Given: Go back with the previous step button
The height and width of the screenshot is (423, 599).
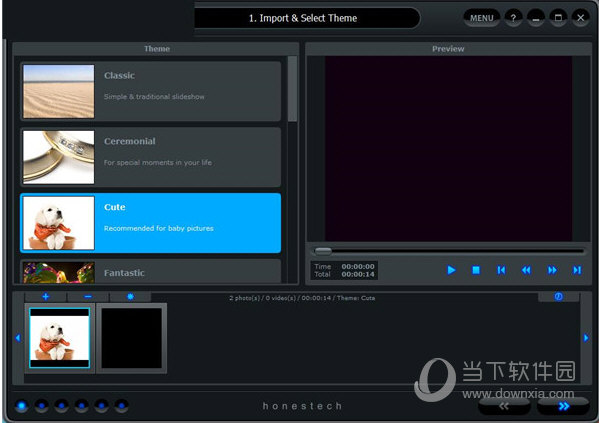Looking at the screenshot, I should [x=504, y=406].
